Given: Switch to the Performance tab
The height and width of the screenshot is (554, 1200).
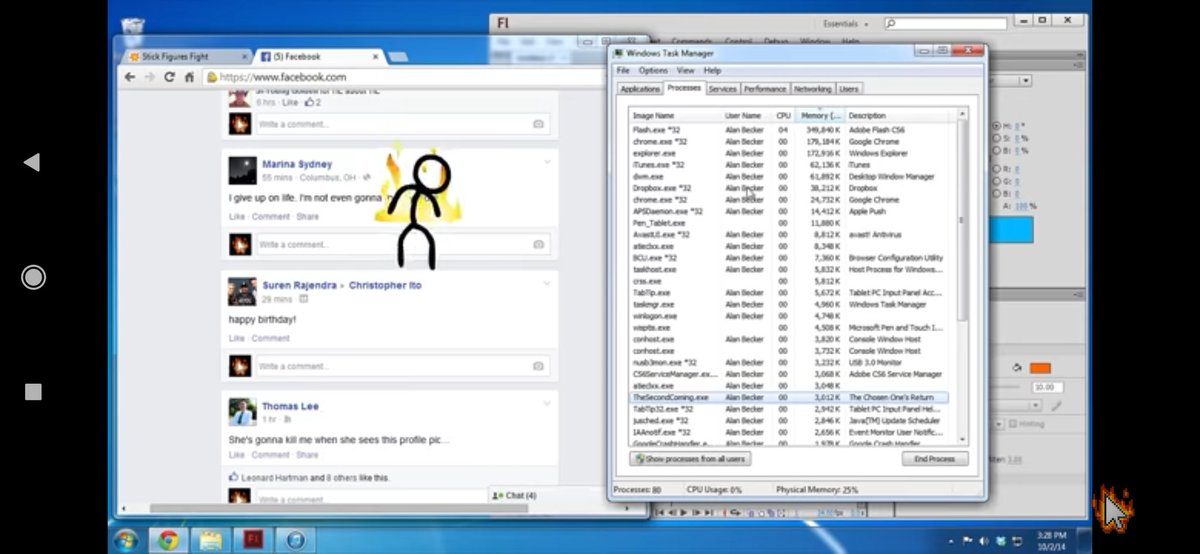Looking at the screenshot, I should point(765,89).
